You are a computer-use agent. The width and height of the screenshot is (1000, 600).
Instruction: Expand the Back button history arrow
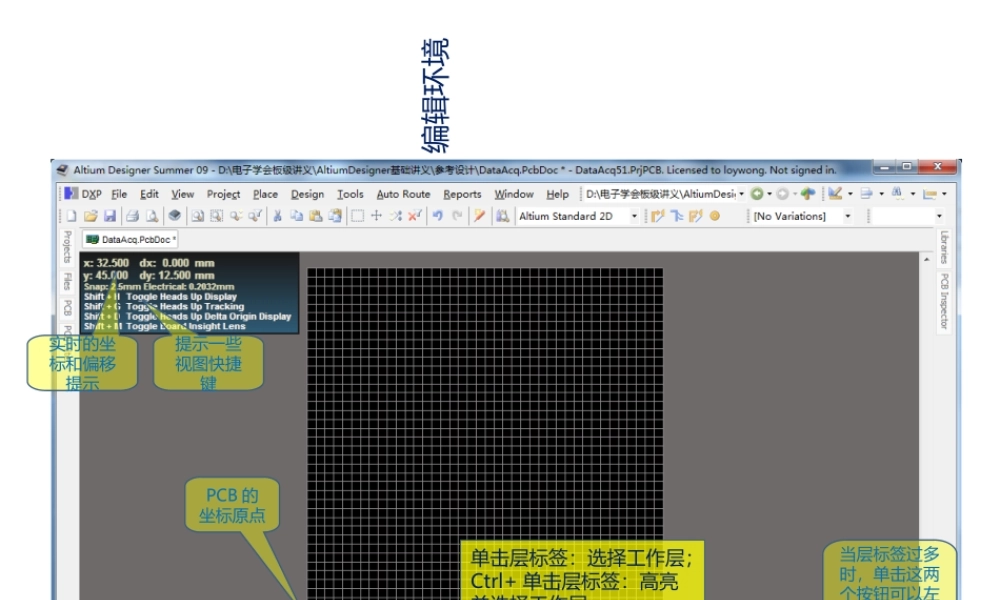tap(769, 194)
